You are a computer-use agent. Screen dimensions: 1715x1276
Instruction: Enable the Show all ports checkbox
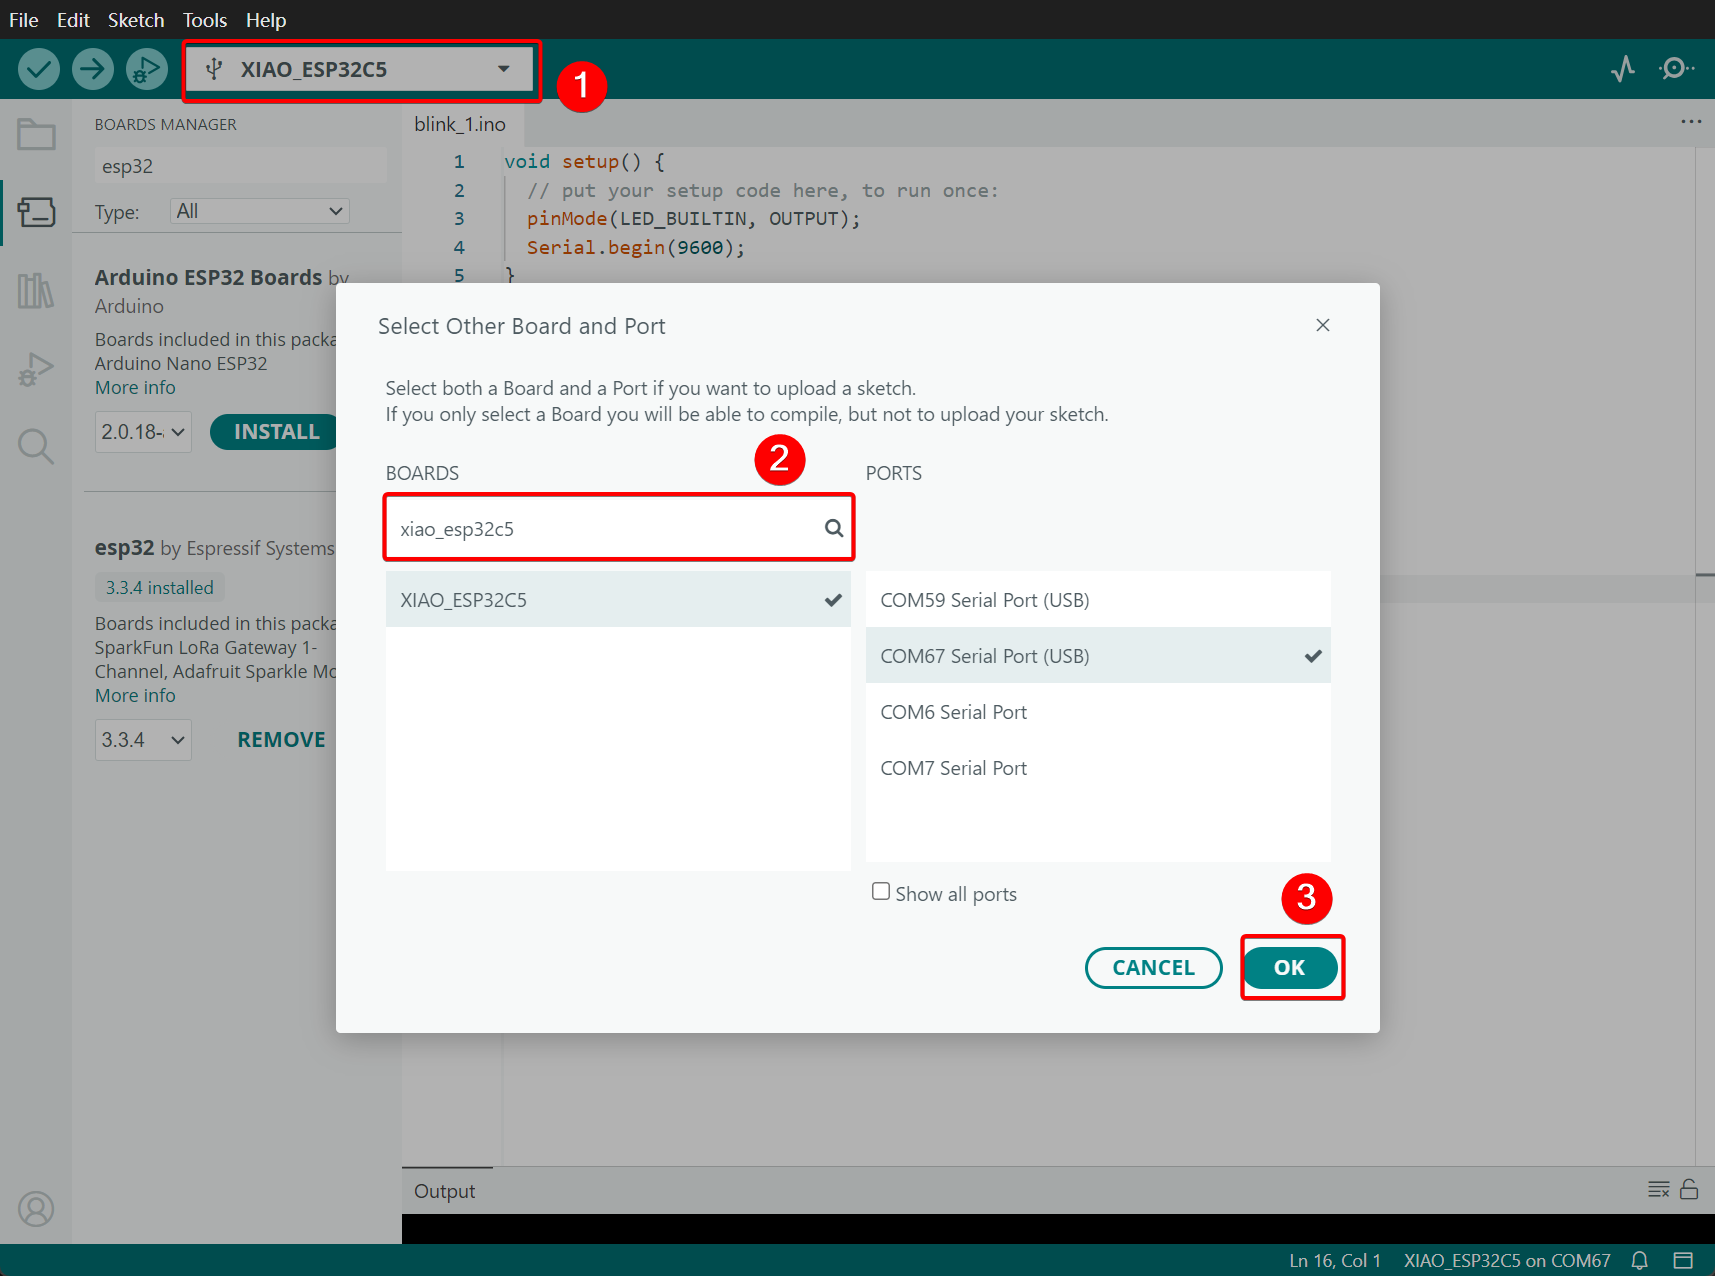[881, 892]
